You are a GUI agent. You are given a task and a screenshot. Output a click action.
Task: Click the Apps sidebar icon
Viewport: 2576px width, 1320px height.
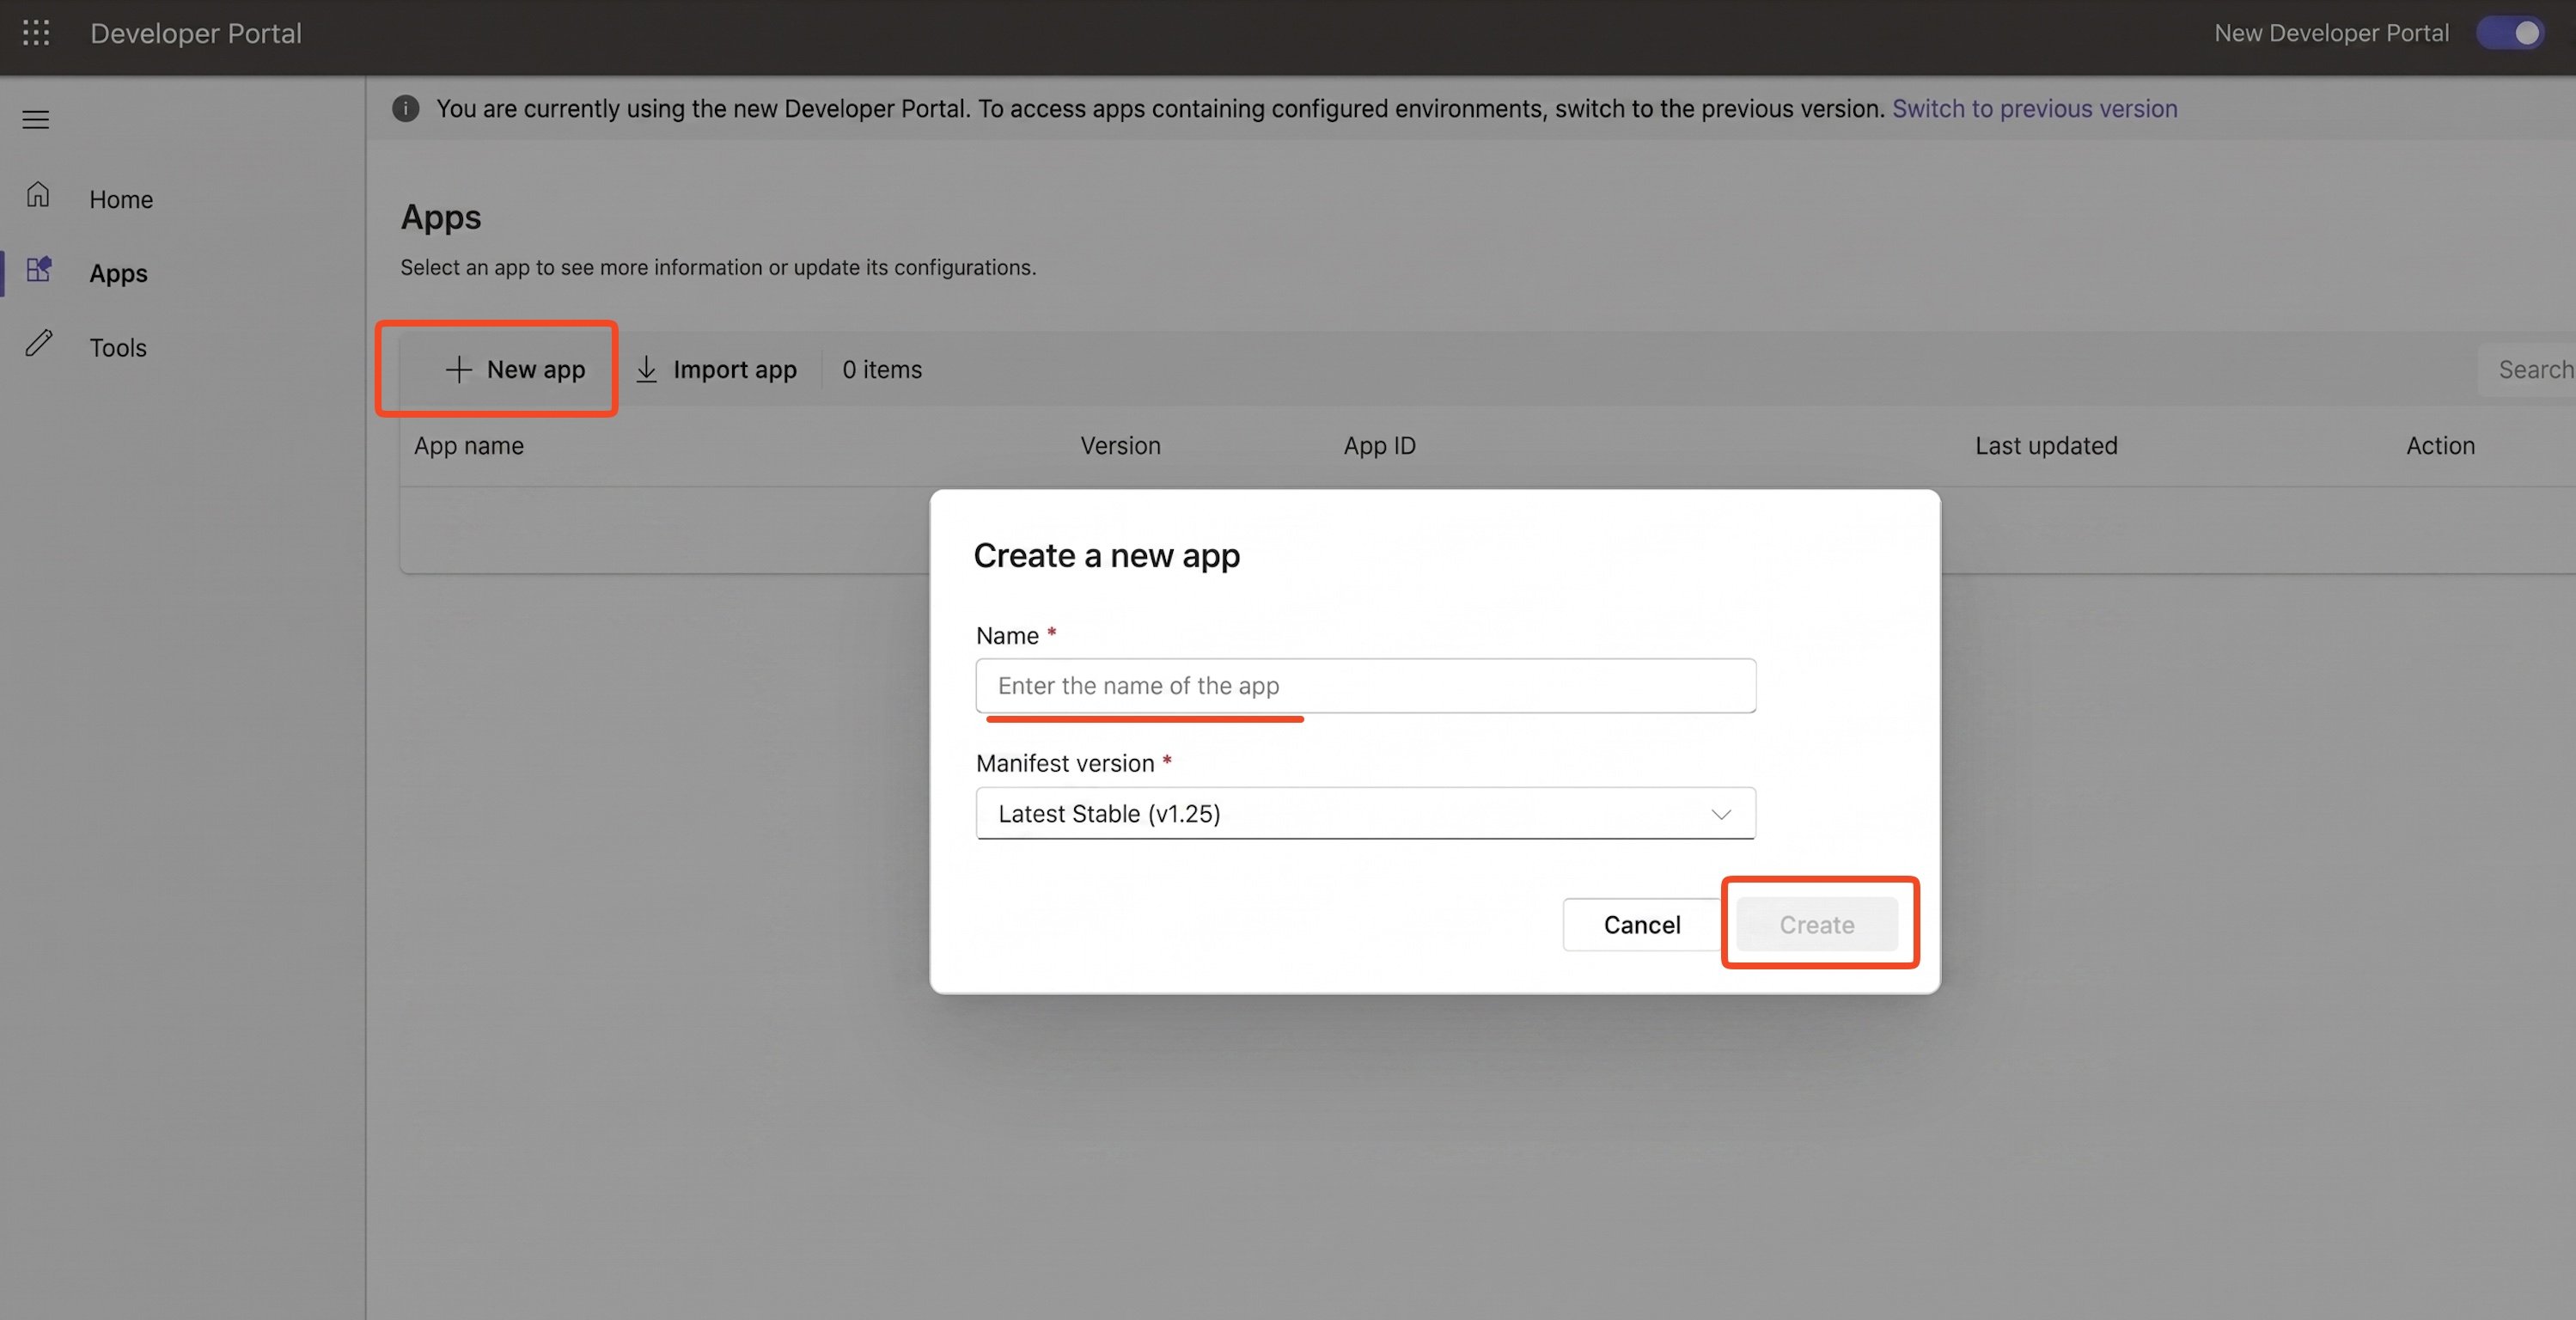(39, 269)
